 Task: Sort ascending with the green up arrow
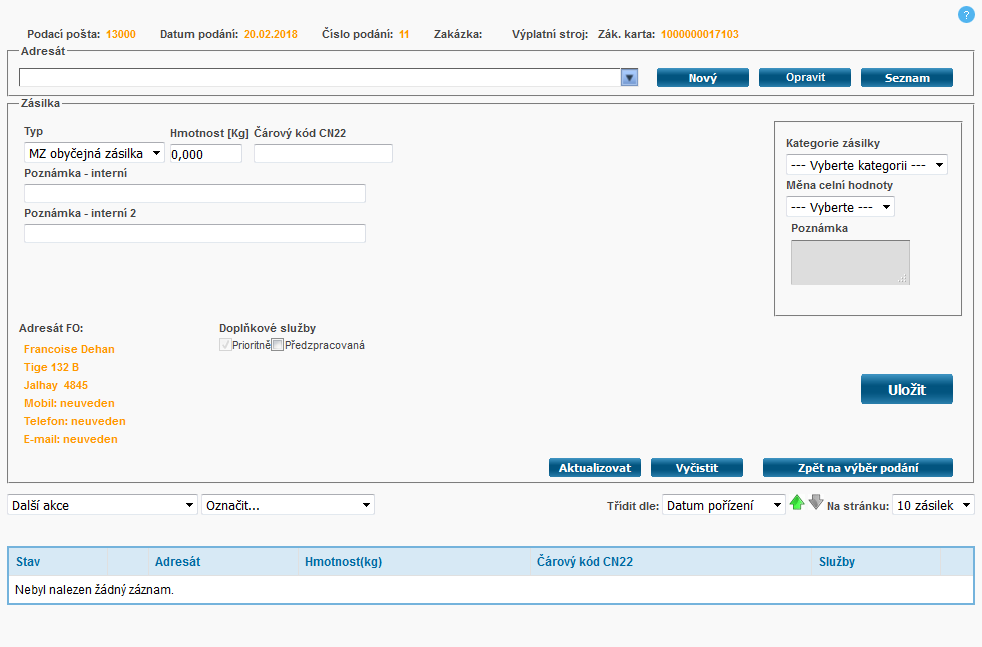pos(797,503)
